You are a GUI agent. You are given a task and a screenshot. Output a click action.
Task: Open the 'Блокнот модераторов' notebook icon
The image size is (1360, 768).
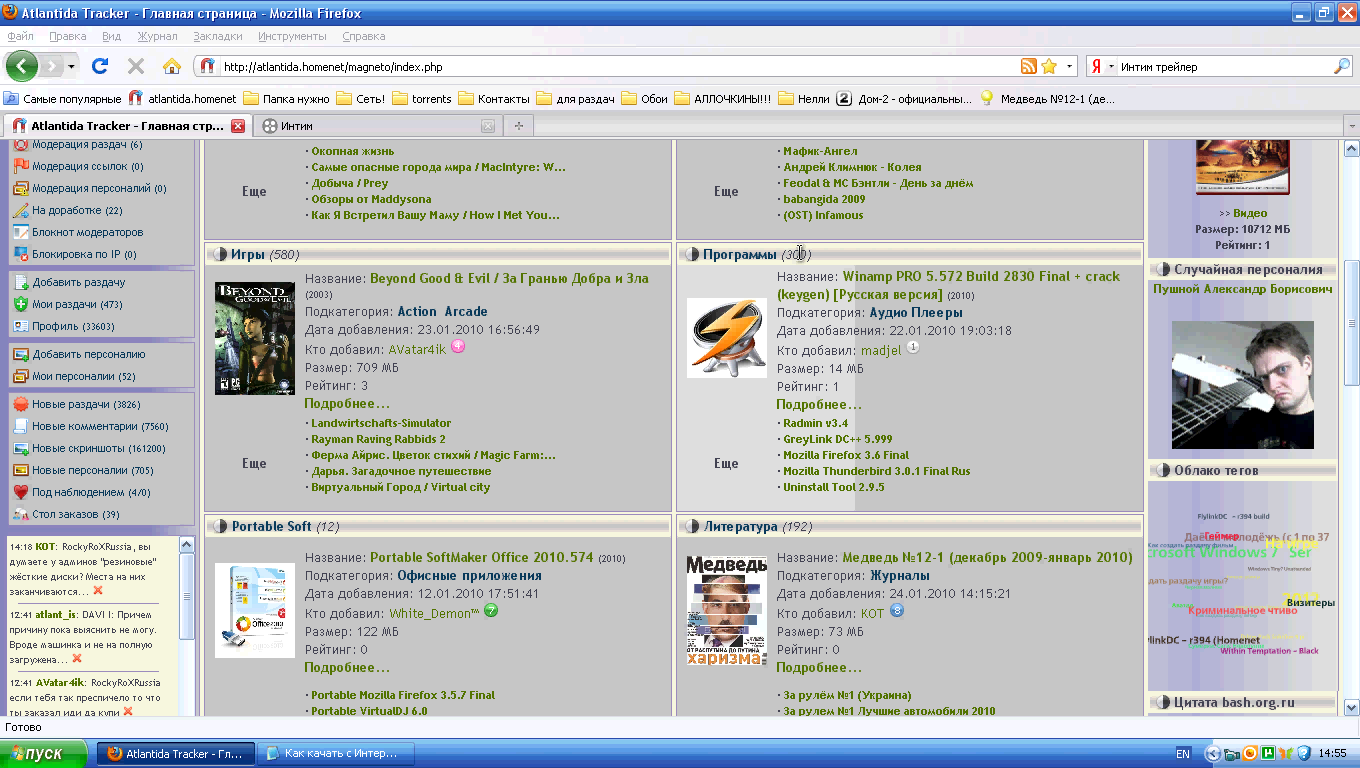21,232
